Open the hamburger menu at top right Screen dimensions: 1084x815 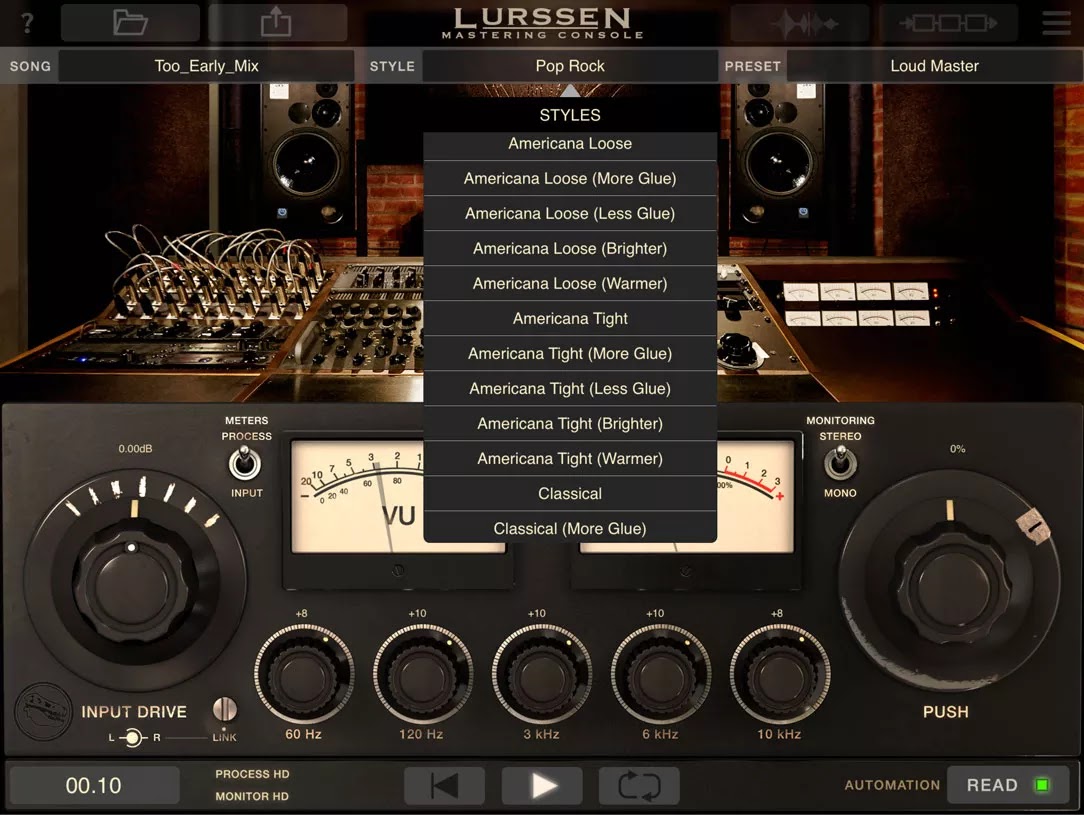1056,22
